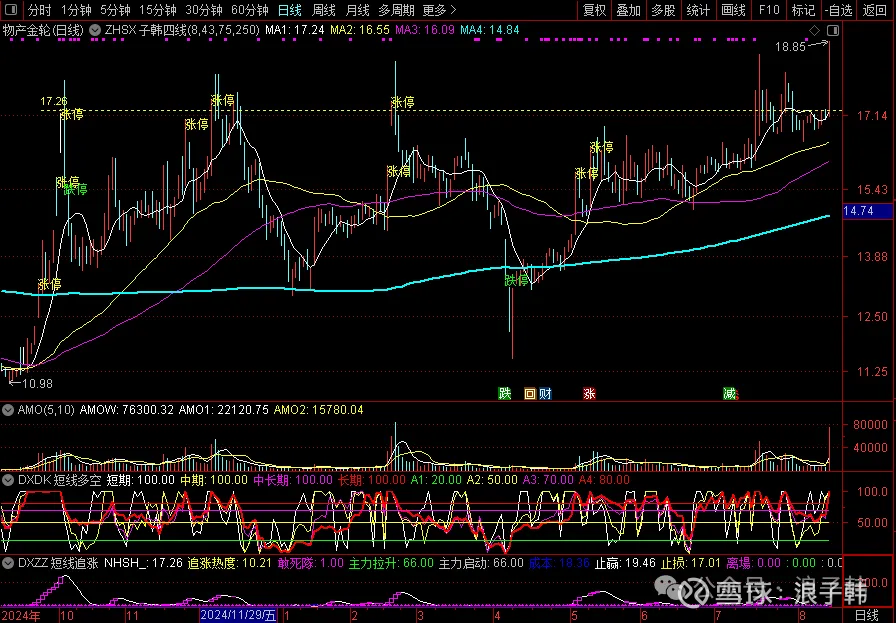Open the ZHSX indicator dropdown arrow
The width and height of the screenshot is (896, 623).
96,30
